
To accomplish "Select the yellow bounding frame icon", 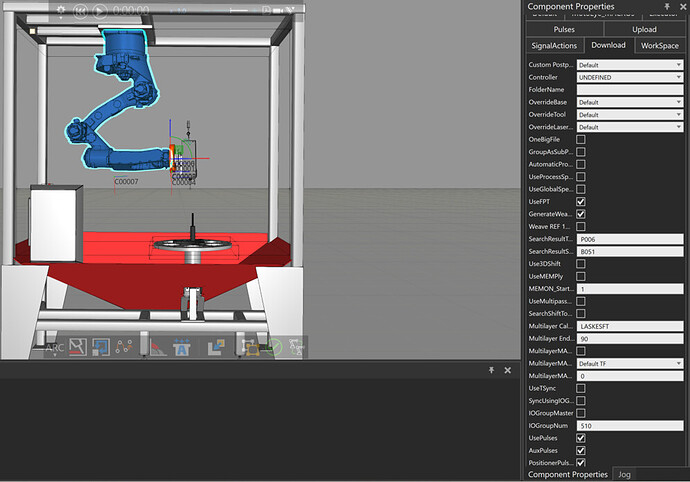I will point(251,347).
